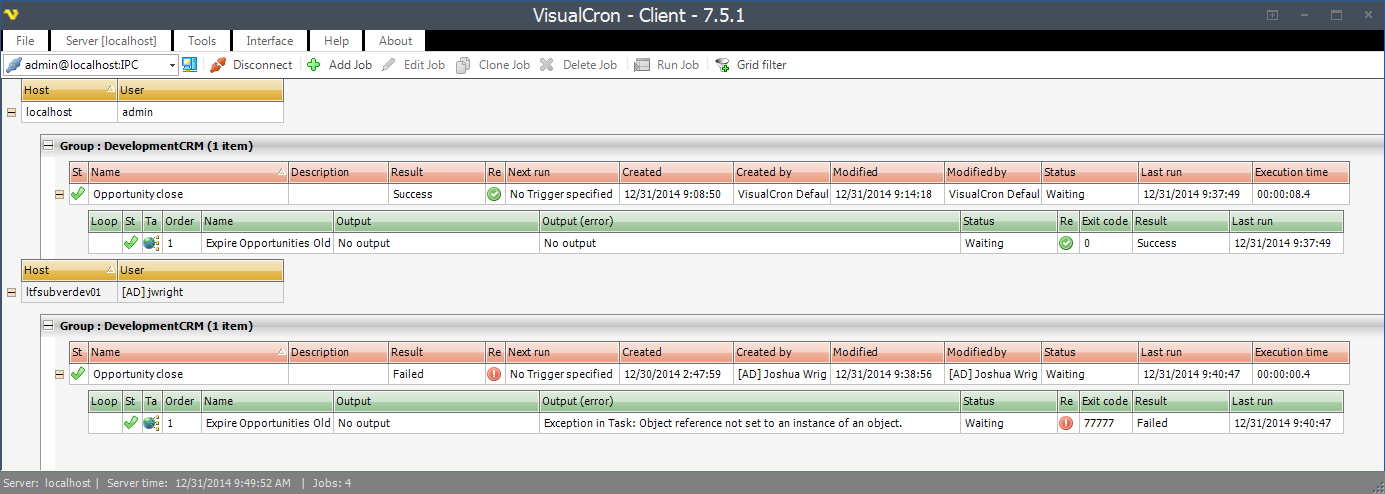This screenshot has width=1385, height=494.
Task: Open the admin@localhost:IPC connection dropdown
Action: tap(172, 65)
